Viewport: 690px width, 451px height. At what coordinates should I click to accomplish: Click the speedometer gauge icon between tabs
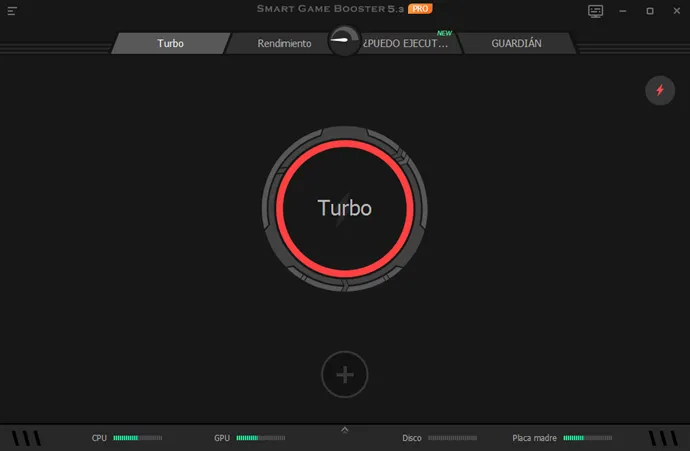[344, 40]
